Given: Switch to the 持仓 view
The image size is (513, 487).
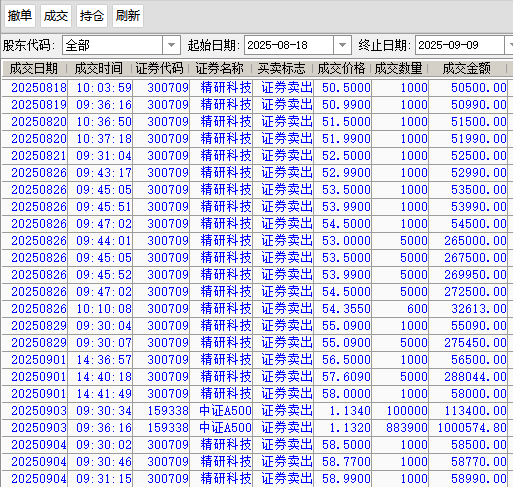Looking at the screenshot, I should tap(92, 16).
